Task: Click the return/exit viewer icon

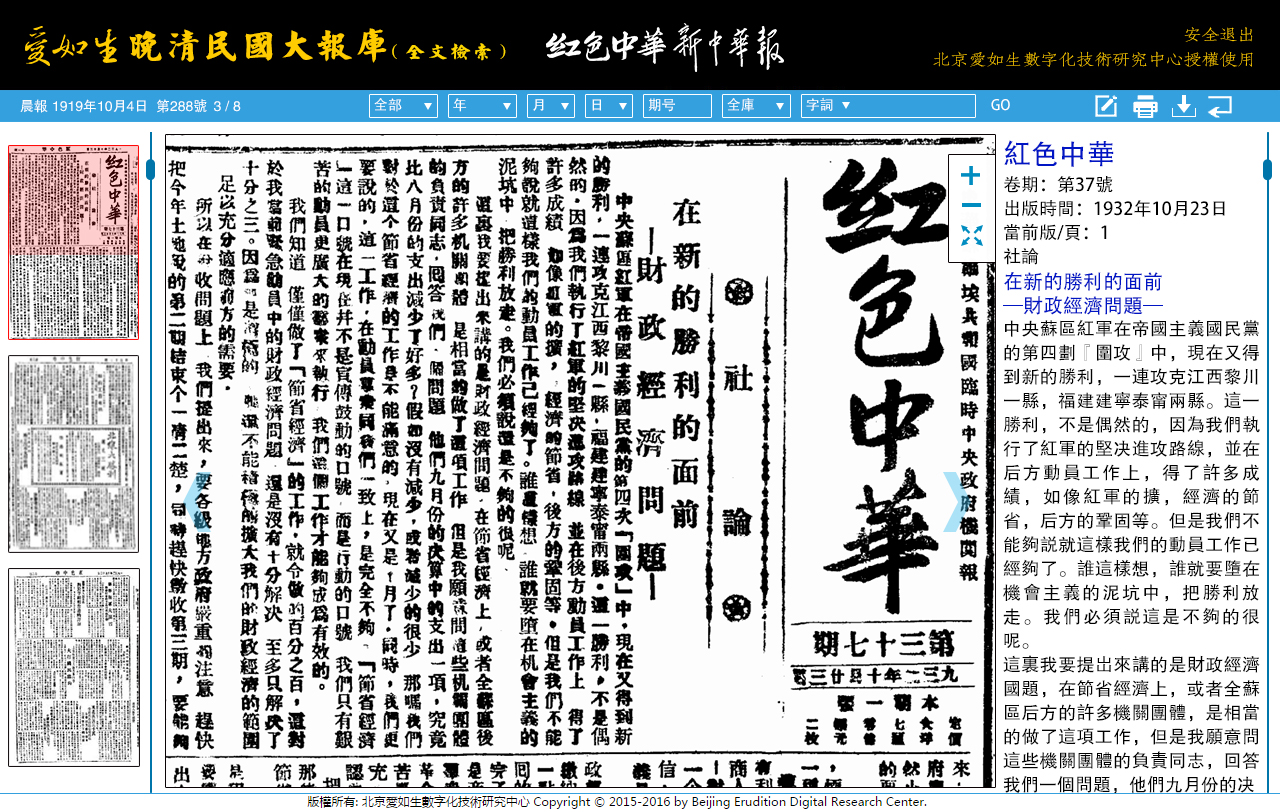Action: coord(1220,105)
